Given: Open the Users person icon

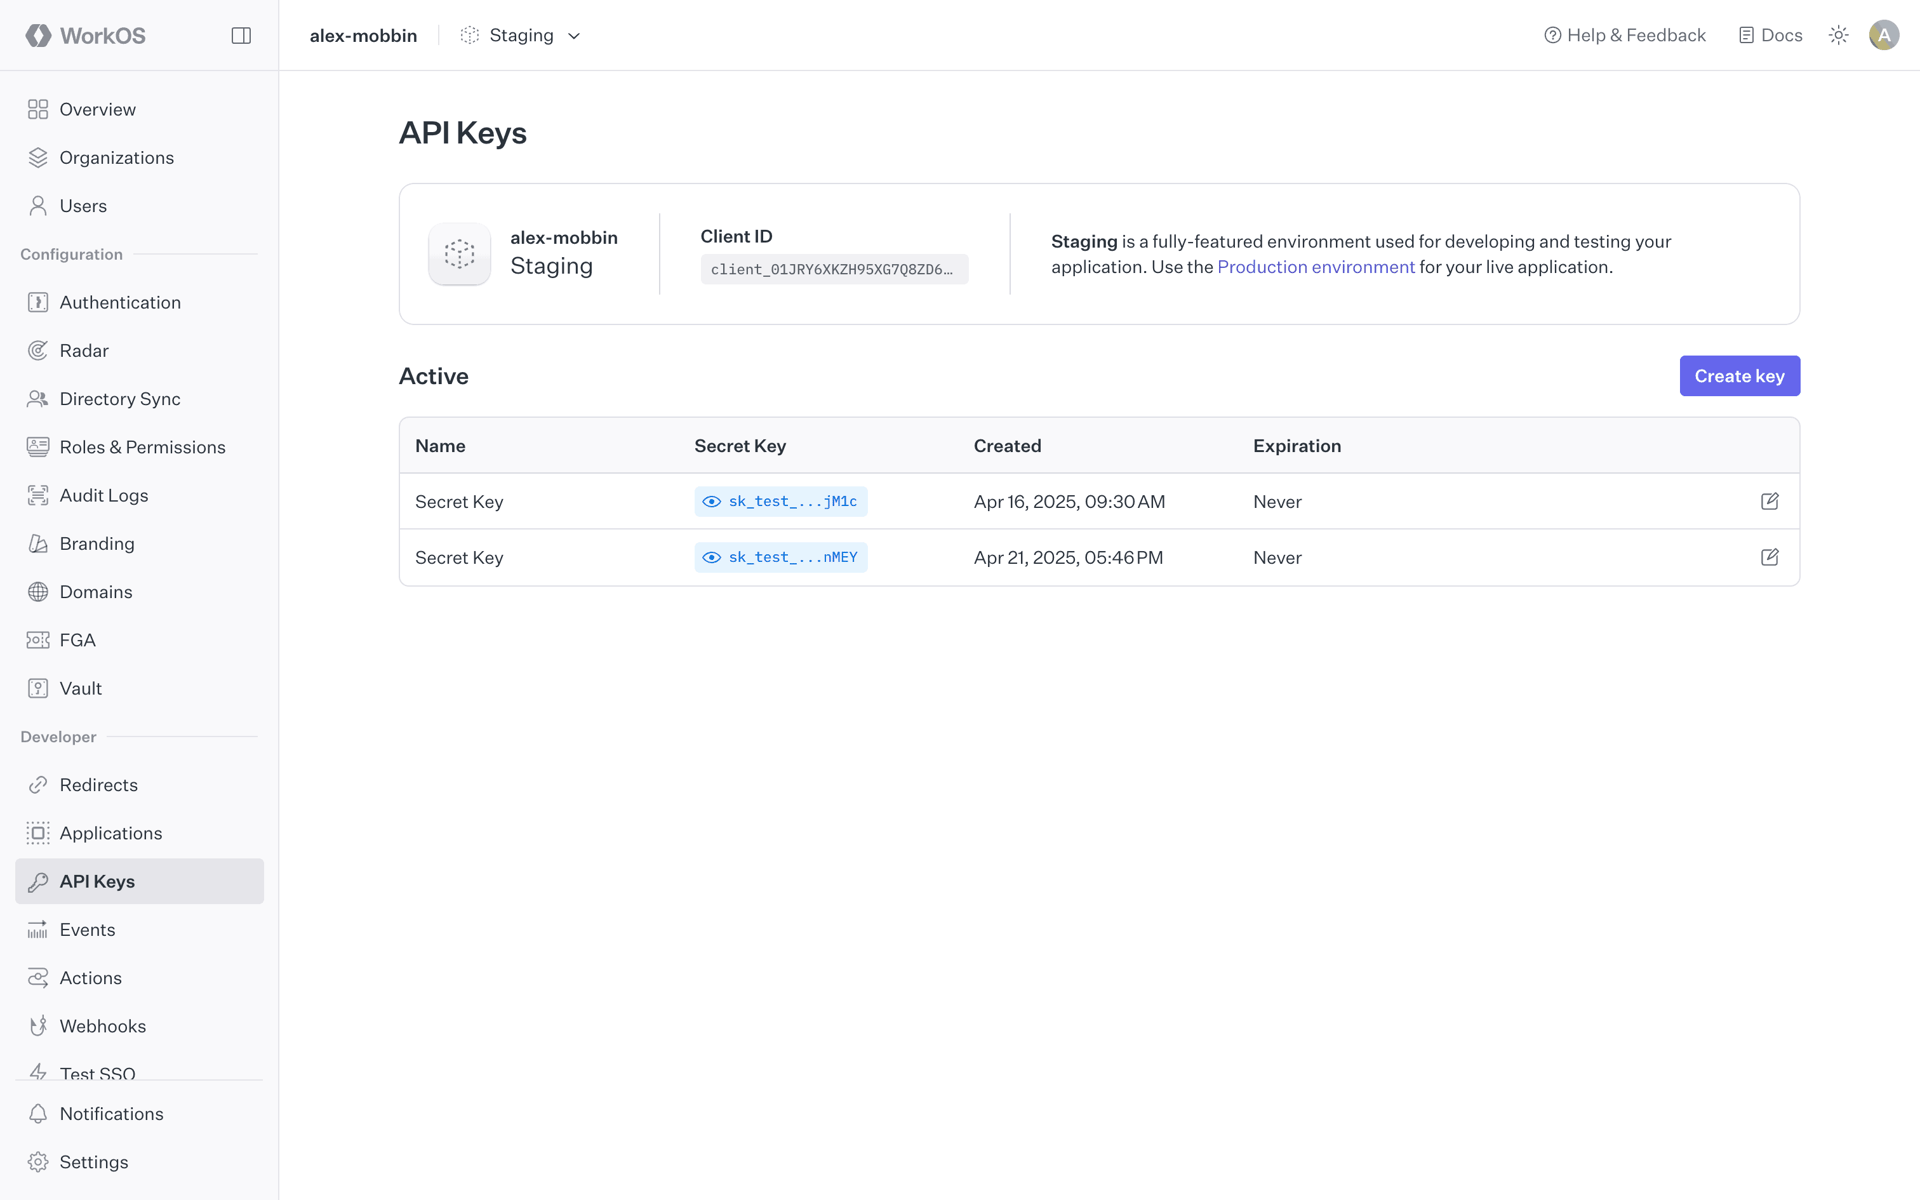Looking at the screenshot, I should (x=38, y=205).
